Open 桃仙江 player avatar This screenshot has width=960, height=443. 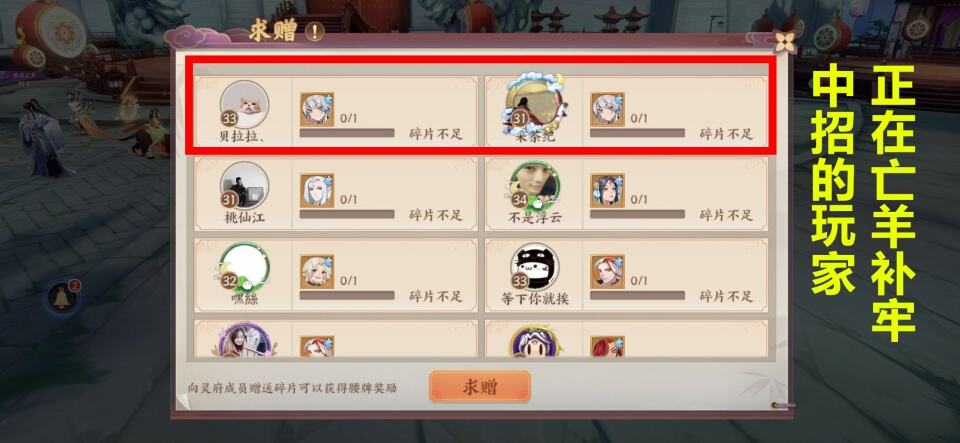[244, 186]
